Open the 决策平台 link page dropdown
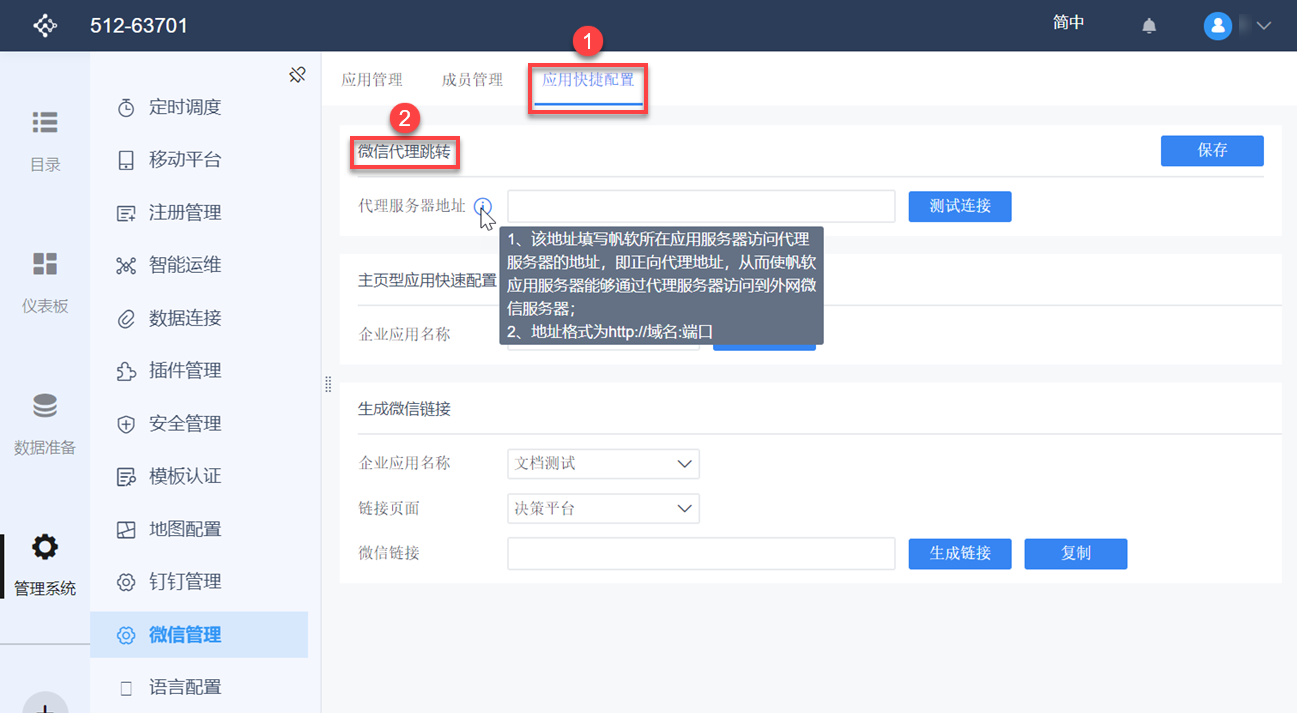This screenshot has width=1297, height=713. [603, 508]
